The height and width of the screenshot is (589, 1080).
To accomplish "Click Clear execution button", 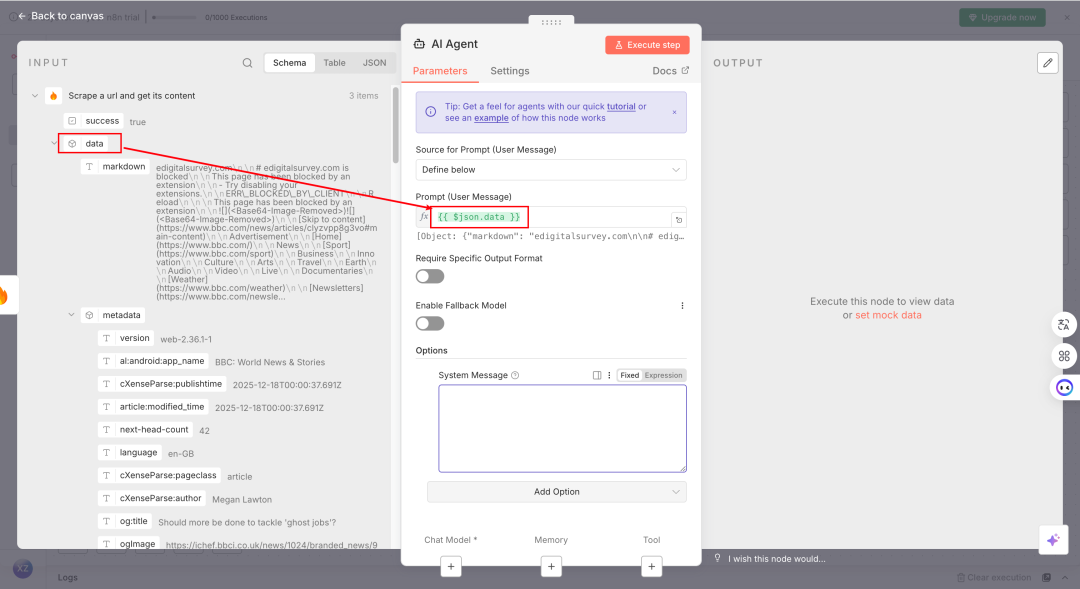I will (x=994, y=577).
